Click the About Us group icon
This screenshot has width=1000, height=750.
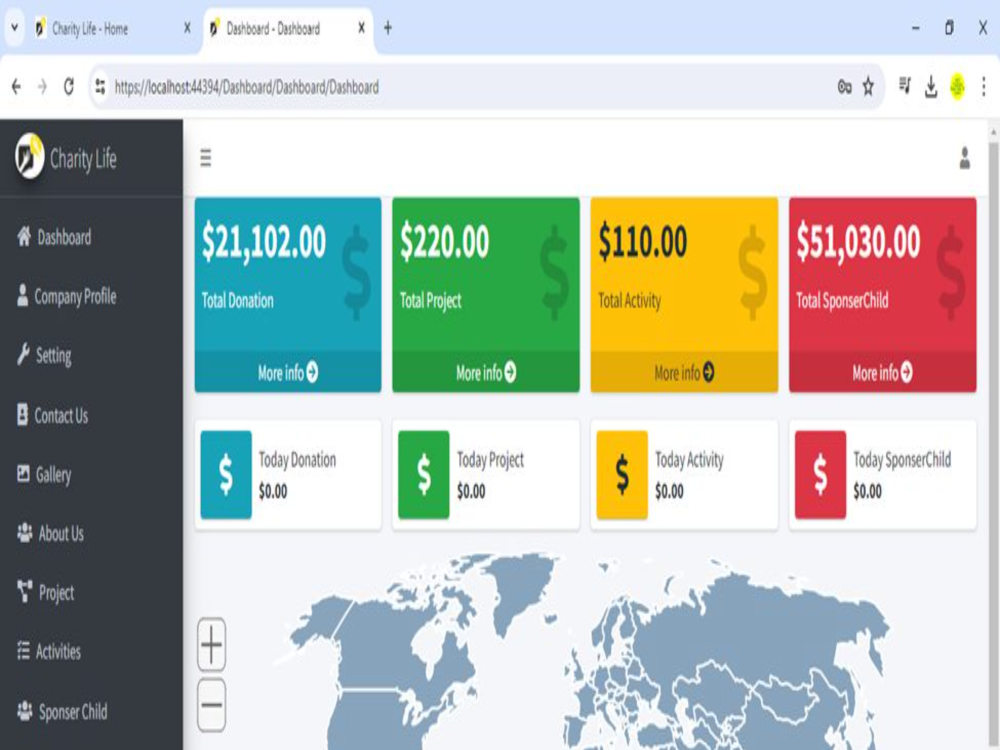(x=25, y=533)
